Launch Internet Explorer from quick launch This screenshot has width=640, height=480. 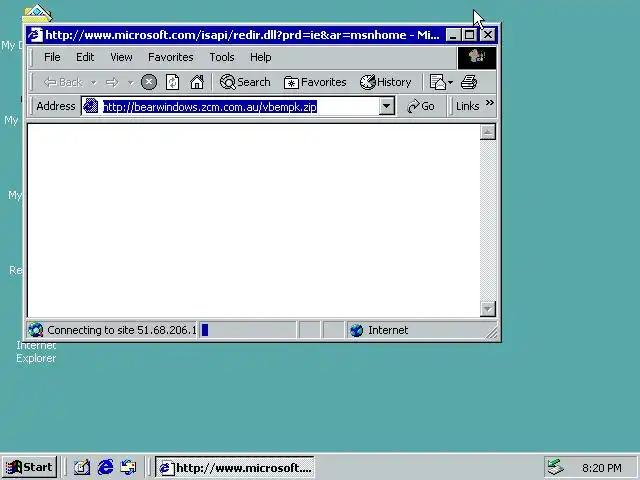coord(105,467)
